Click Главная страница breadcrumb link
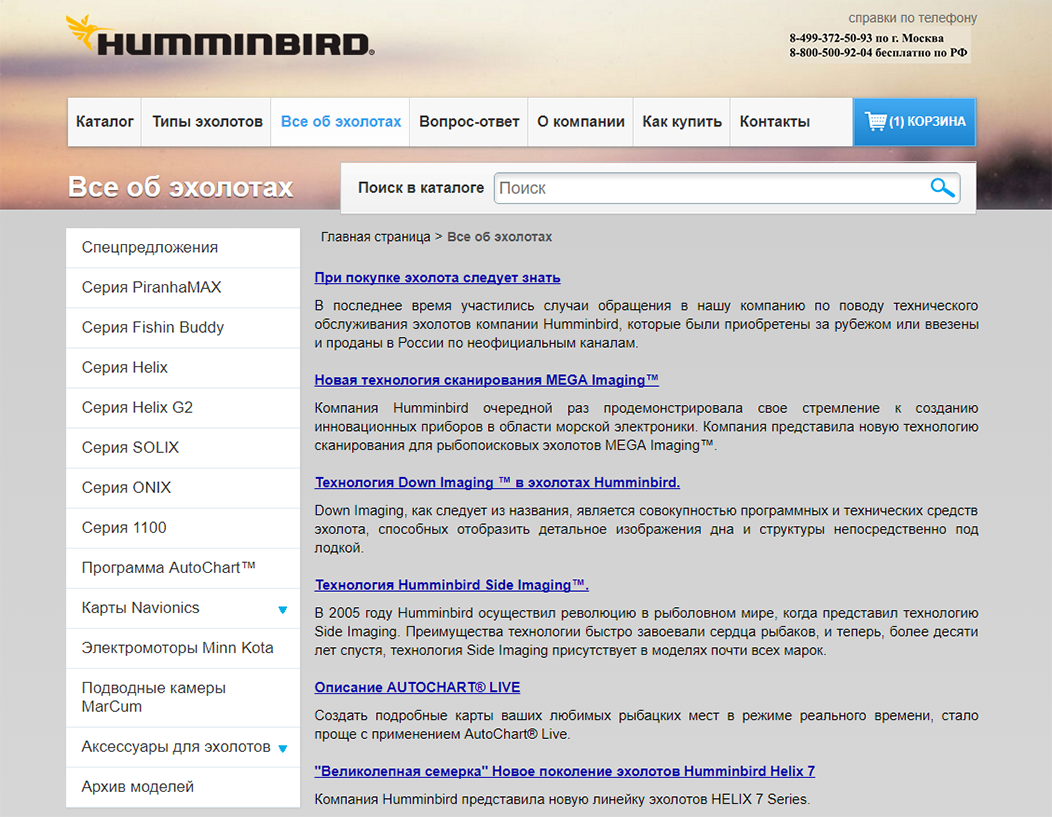Screen dimensions: 1052x817 [x=375, y=237]
